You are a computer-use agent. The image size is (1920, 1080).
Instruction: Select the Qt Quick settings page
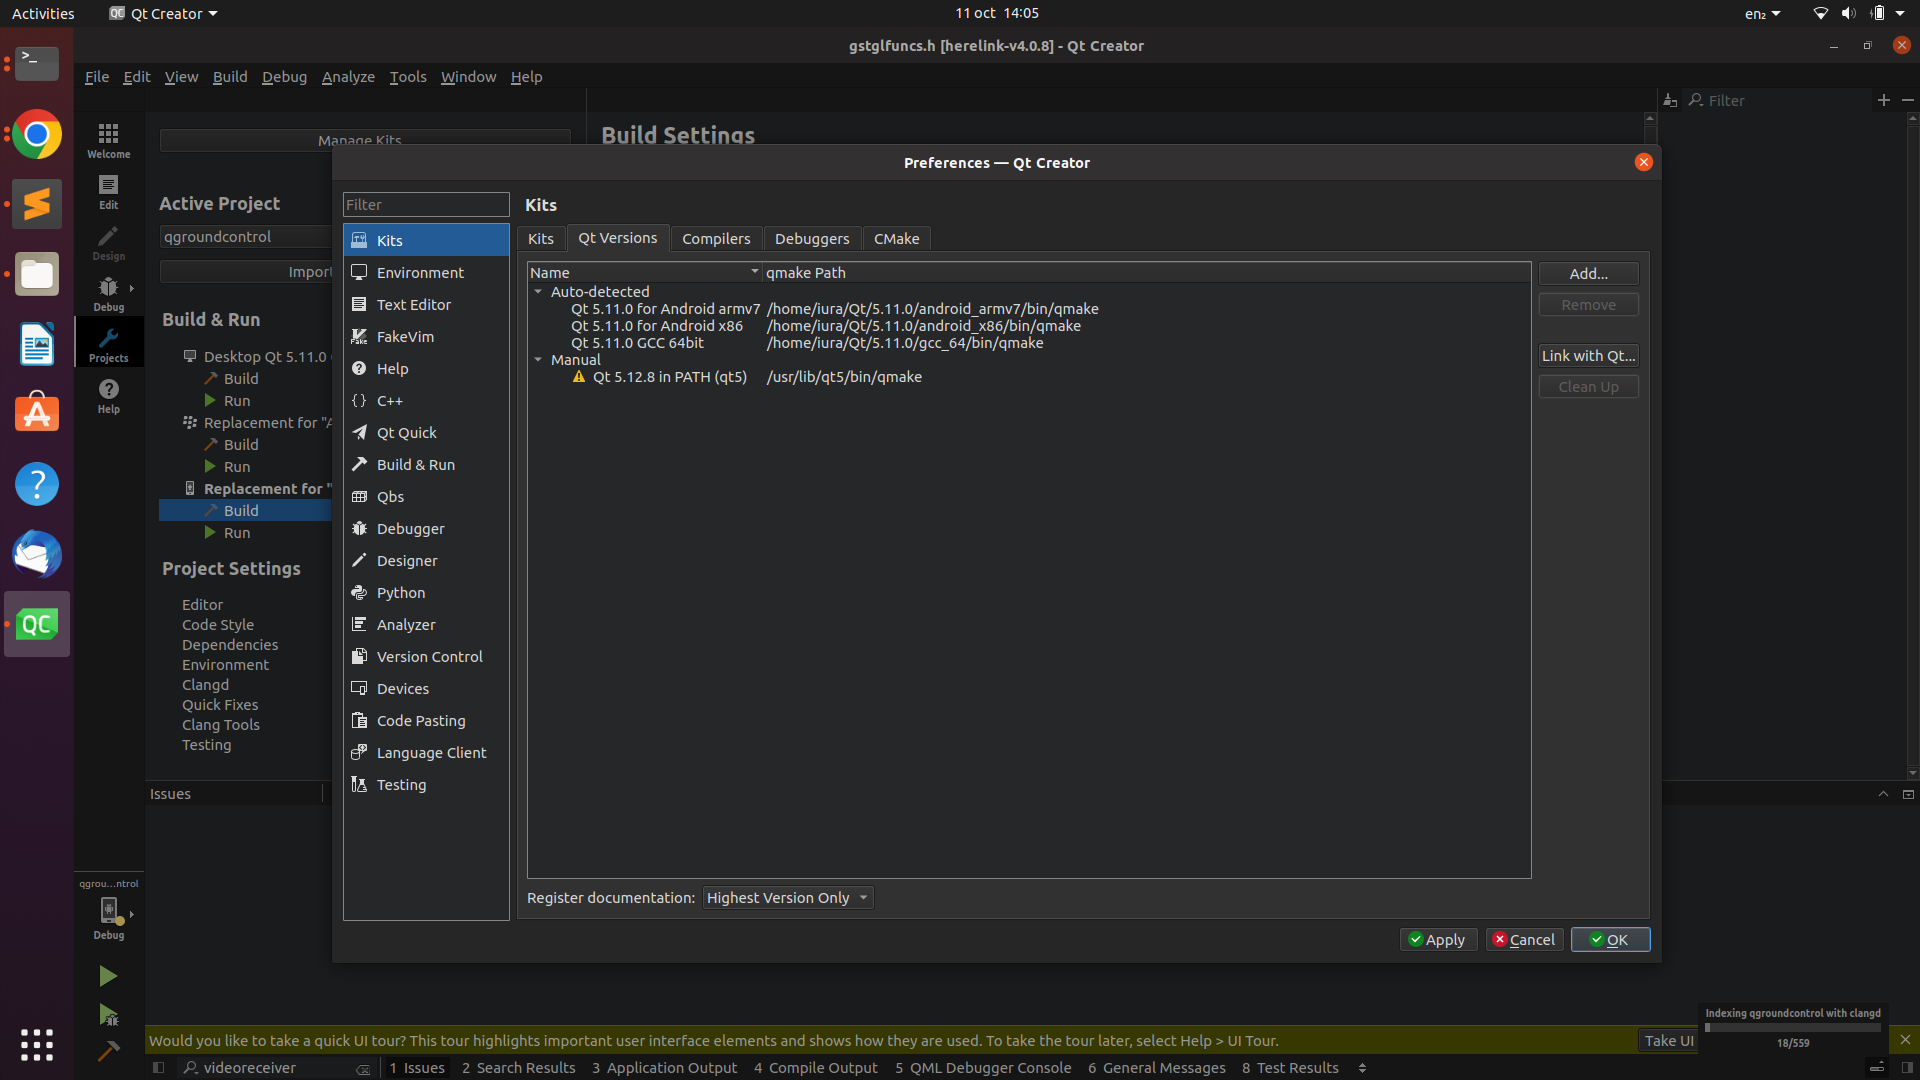(x=407, y=432)
